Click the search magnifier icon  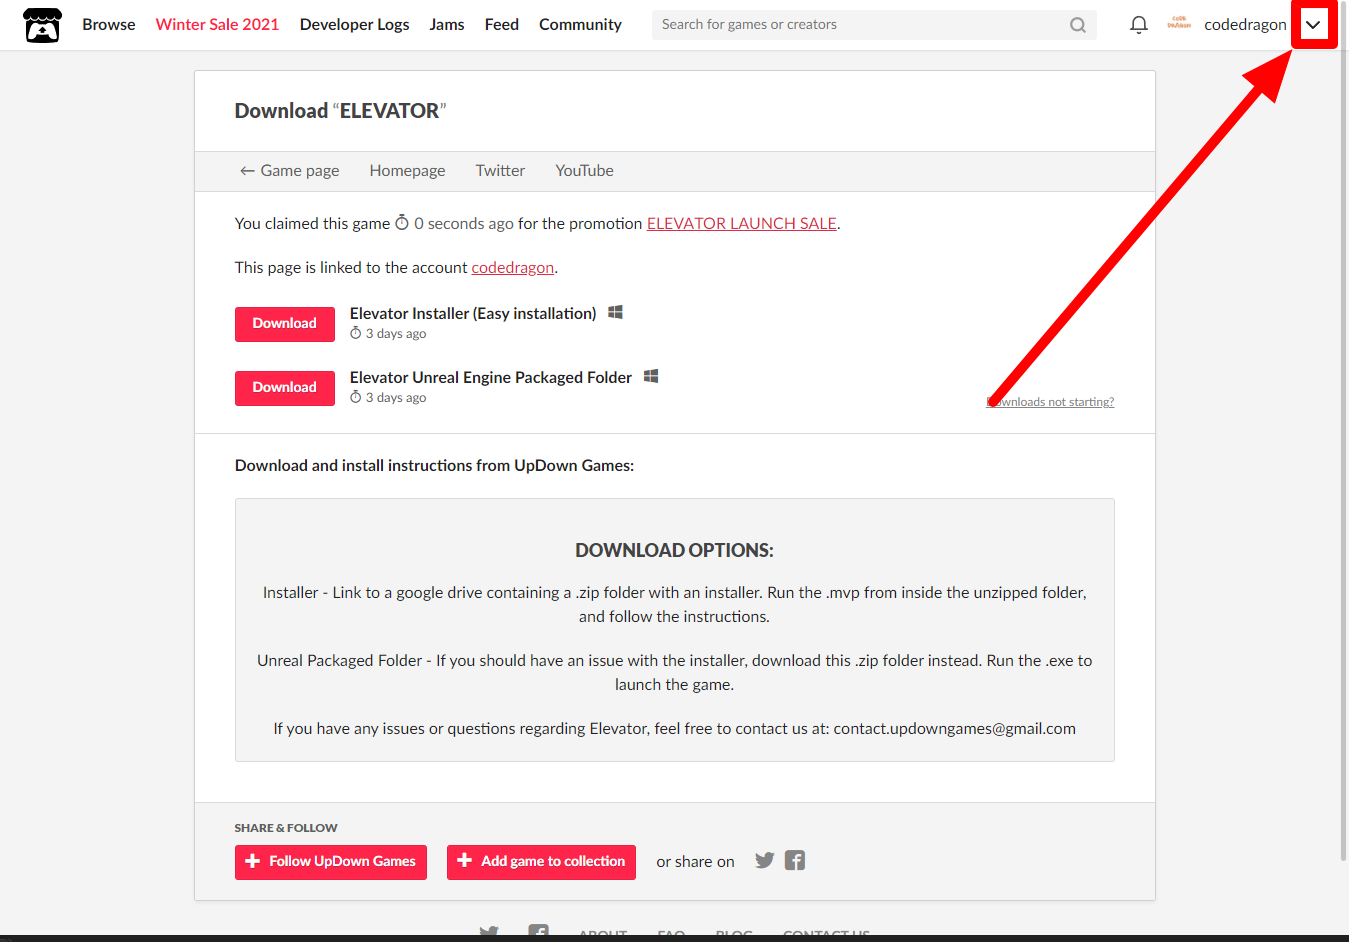(x=1077, y=25)
